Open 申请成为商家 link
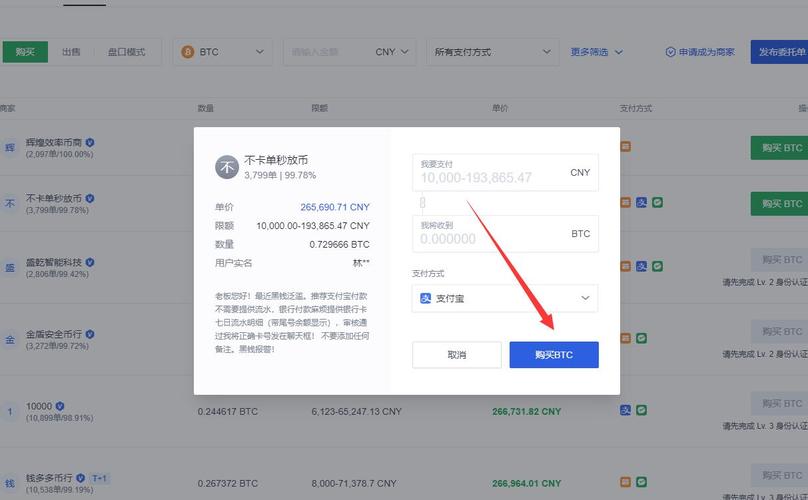 700,52
